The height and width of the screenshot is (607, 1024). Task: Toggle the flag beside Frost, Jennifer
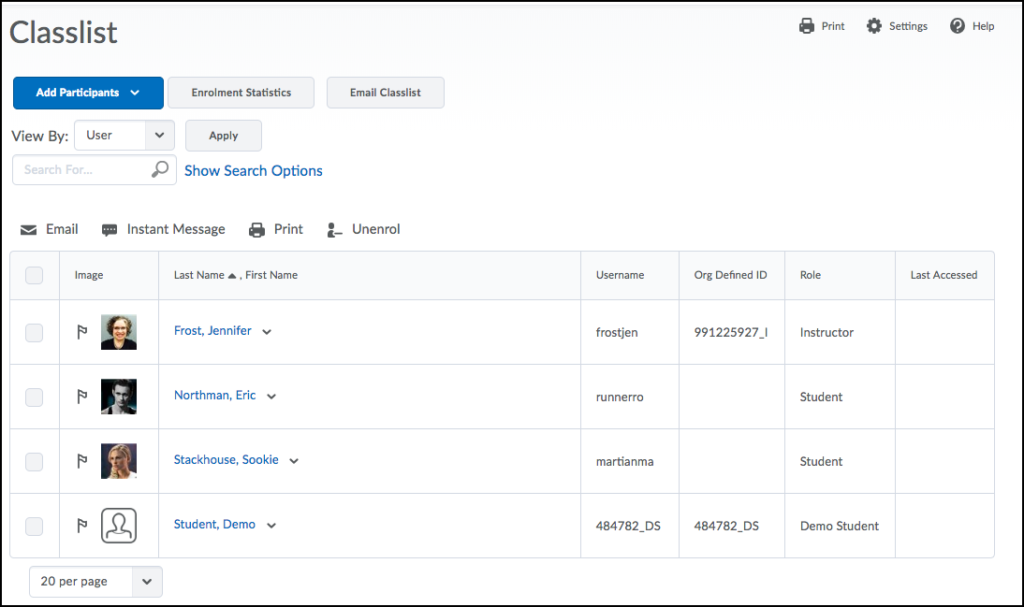coord(83,332)
